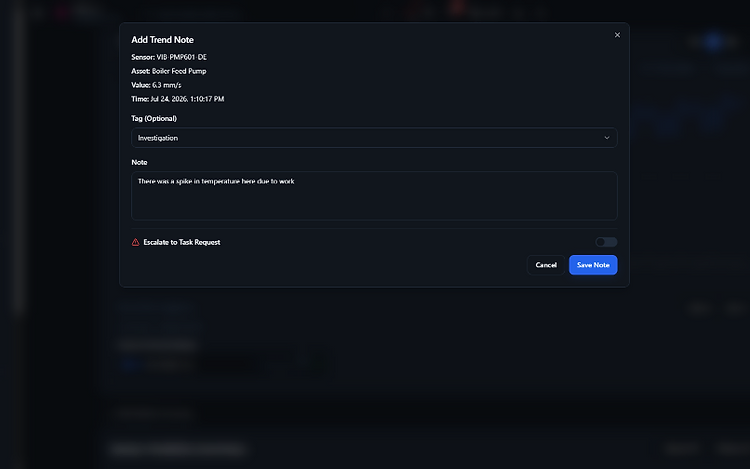Select the Value: 6.3 mm/s text
This screenshot has height=469, width=750.
[x=156, y=85]
